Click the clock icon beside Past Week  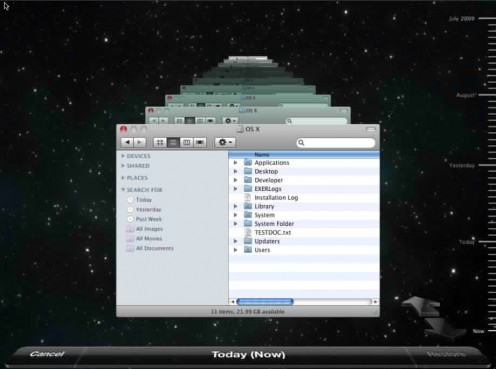[130, 219]
